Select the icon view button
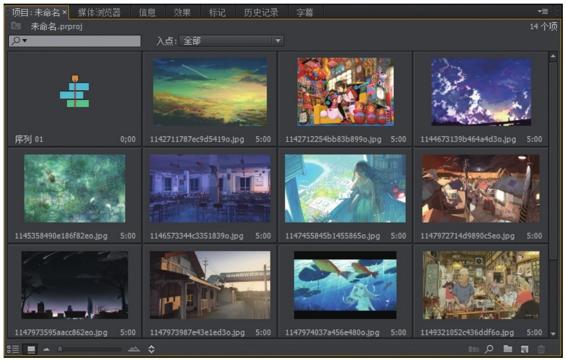Viewport: 566px width, 361px height. click(x=31, y=349)
